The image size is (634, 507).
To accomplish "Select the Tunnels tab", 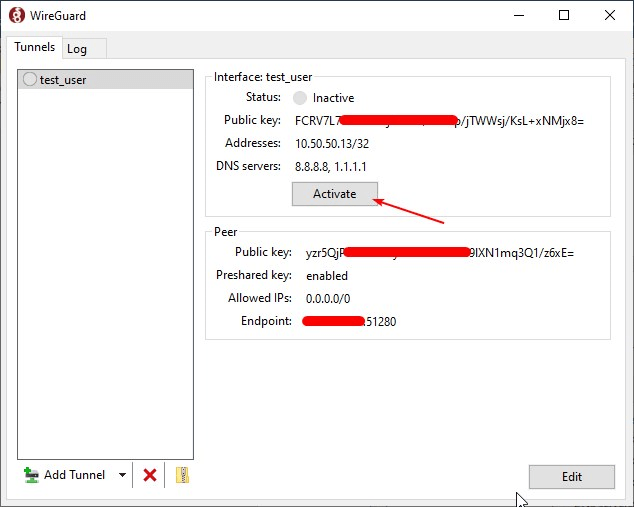I will click(34, 47).
